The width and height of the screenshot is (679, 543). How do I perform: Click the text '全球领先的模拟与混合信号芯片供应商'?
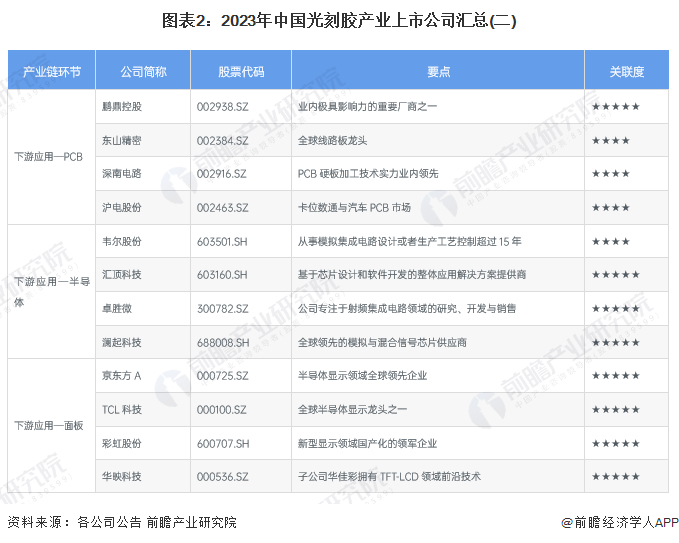(382, 342)
